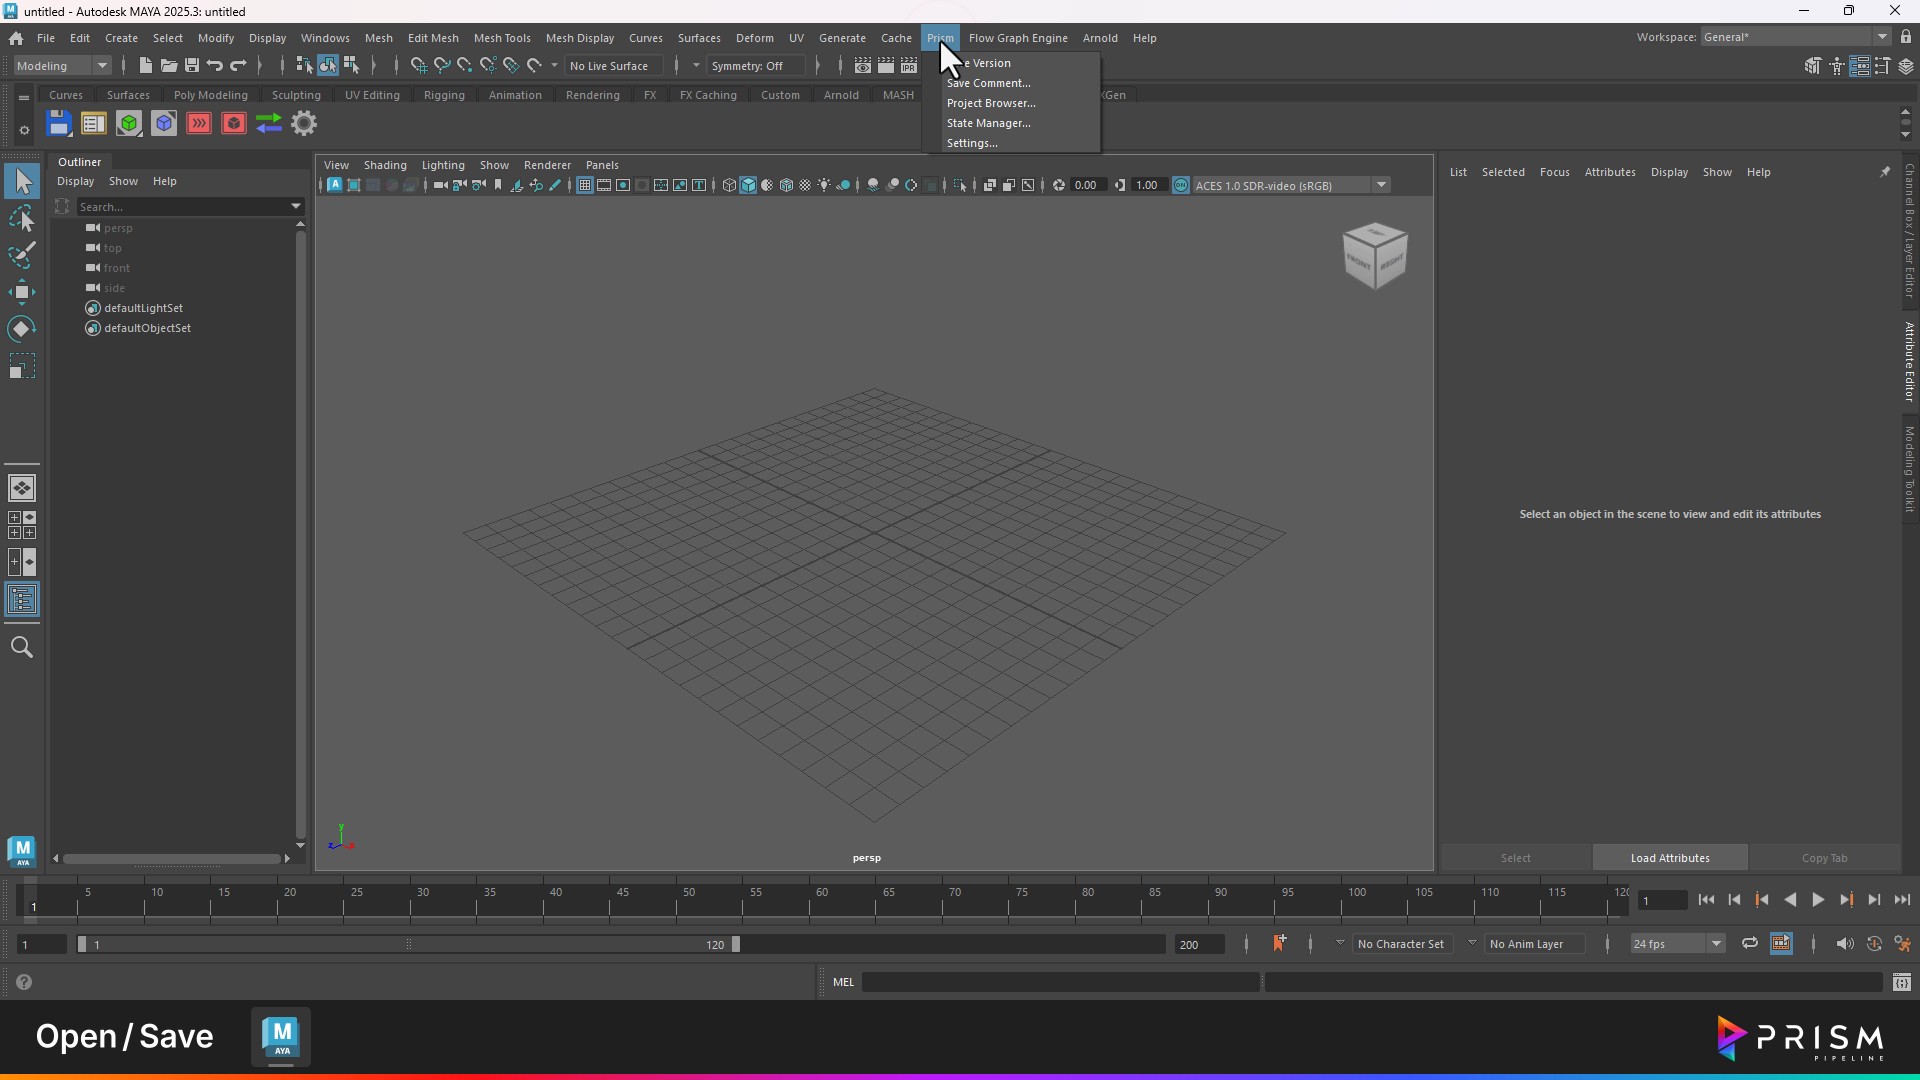The height and width of the screenshot is (1080, 1920).
Task: Click the help question mark icon
Action: click(x=24, y=983)
